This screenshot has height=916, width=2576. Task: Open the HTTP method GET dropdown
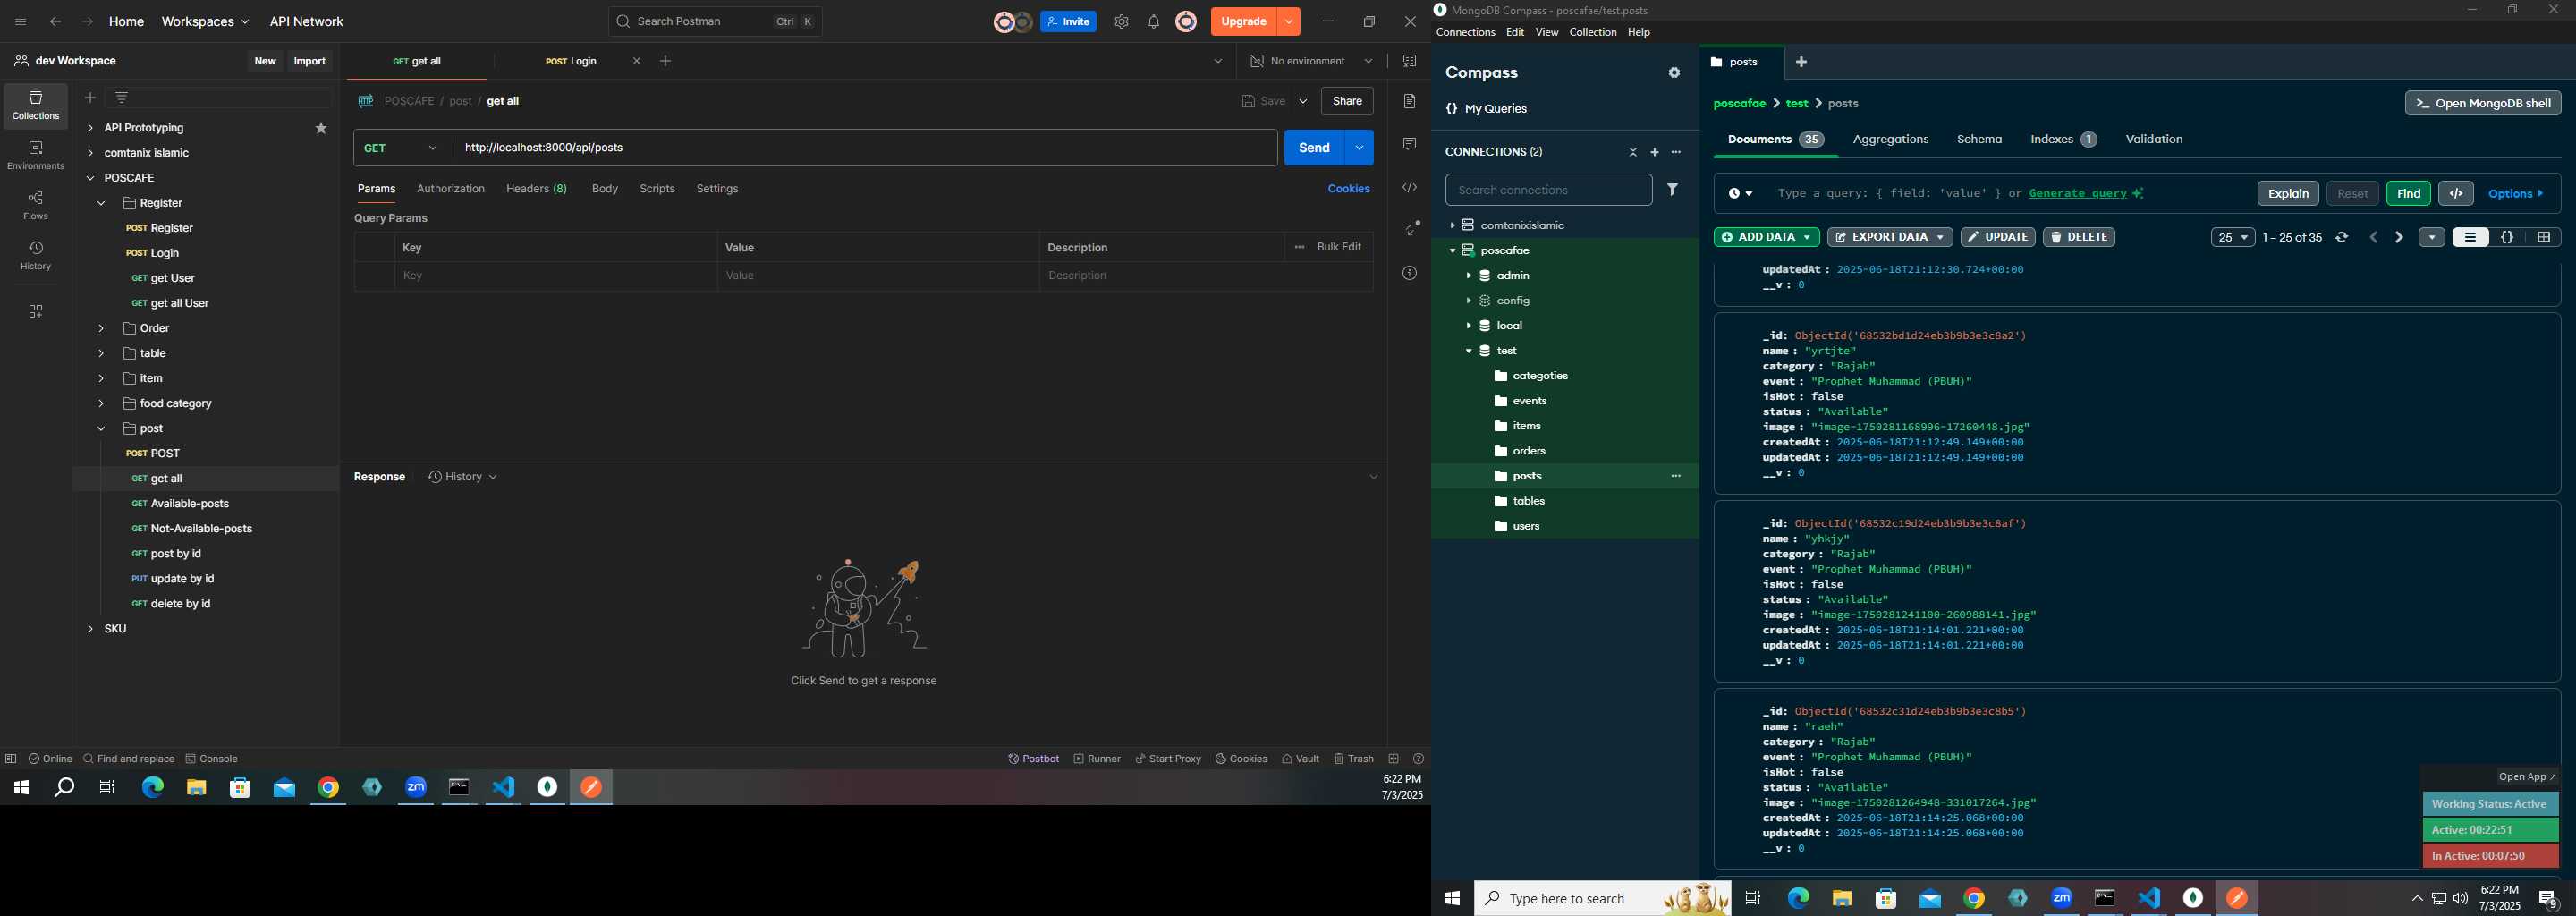pyautogui.click(x=402, y=148)
